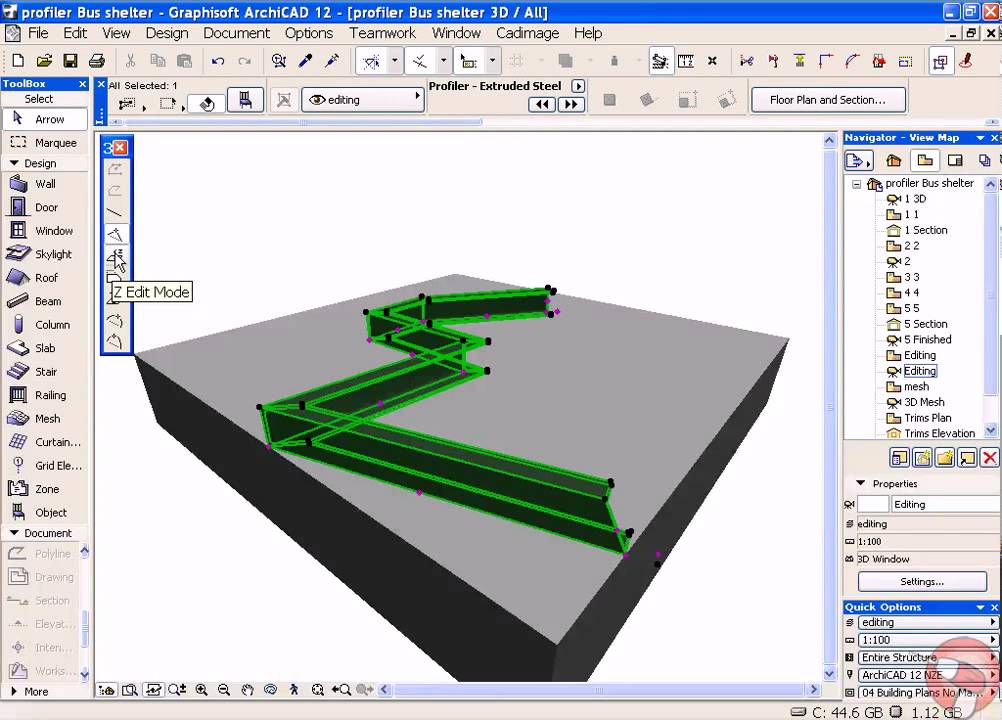Select the Grid Element tool
Screen dimensions: 1002x720
(45, 466)
